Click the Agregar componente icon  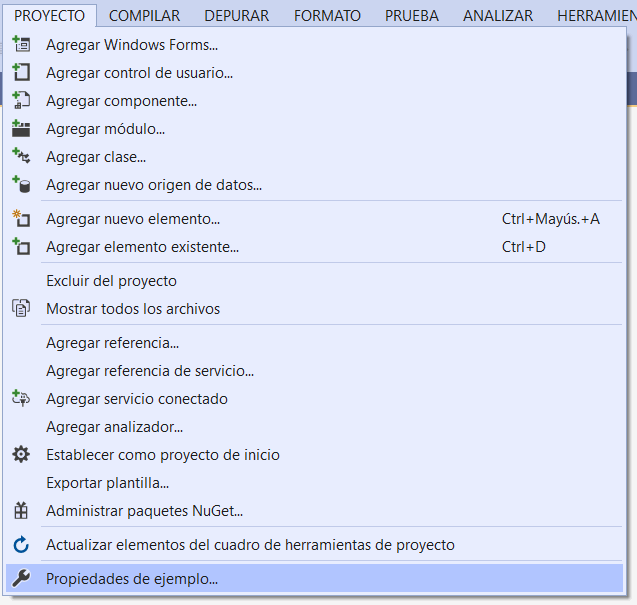click(x=21, y=101)
